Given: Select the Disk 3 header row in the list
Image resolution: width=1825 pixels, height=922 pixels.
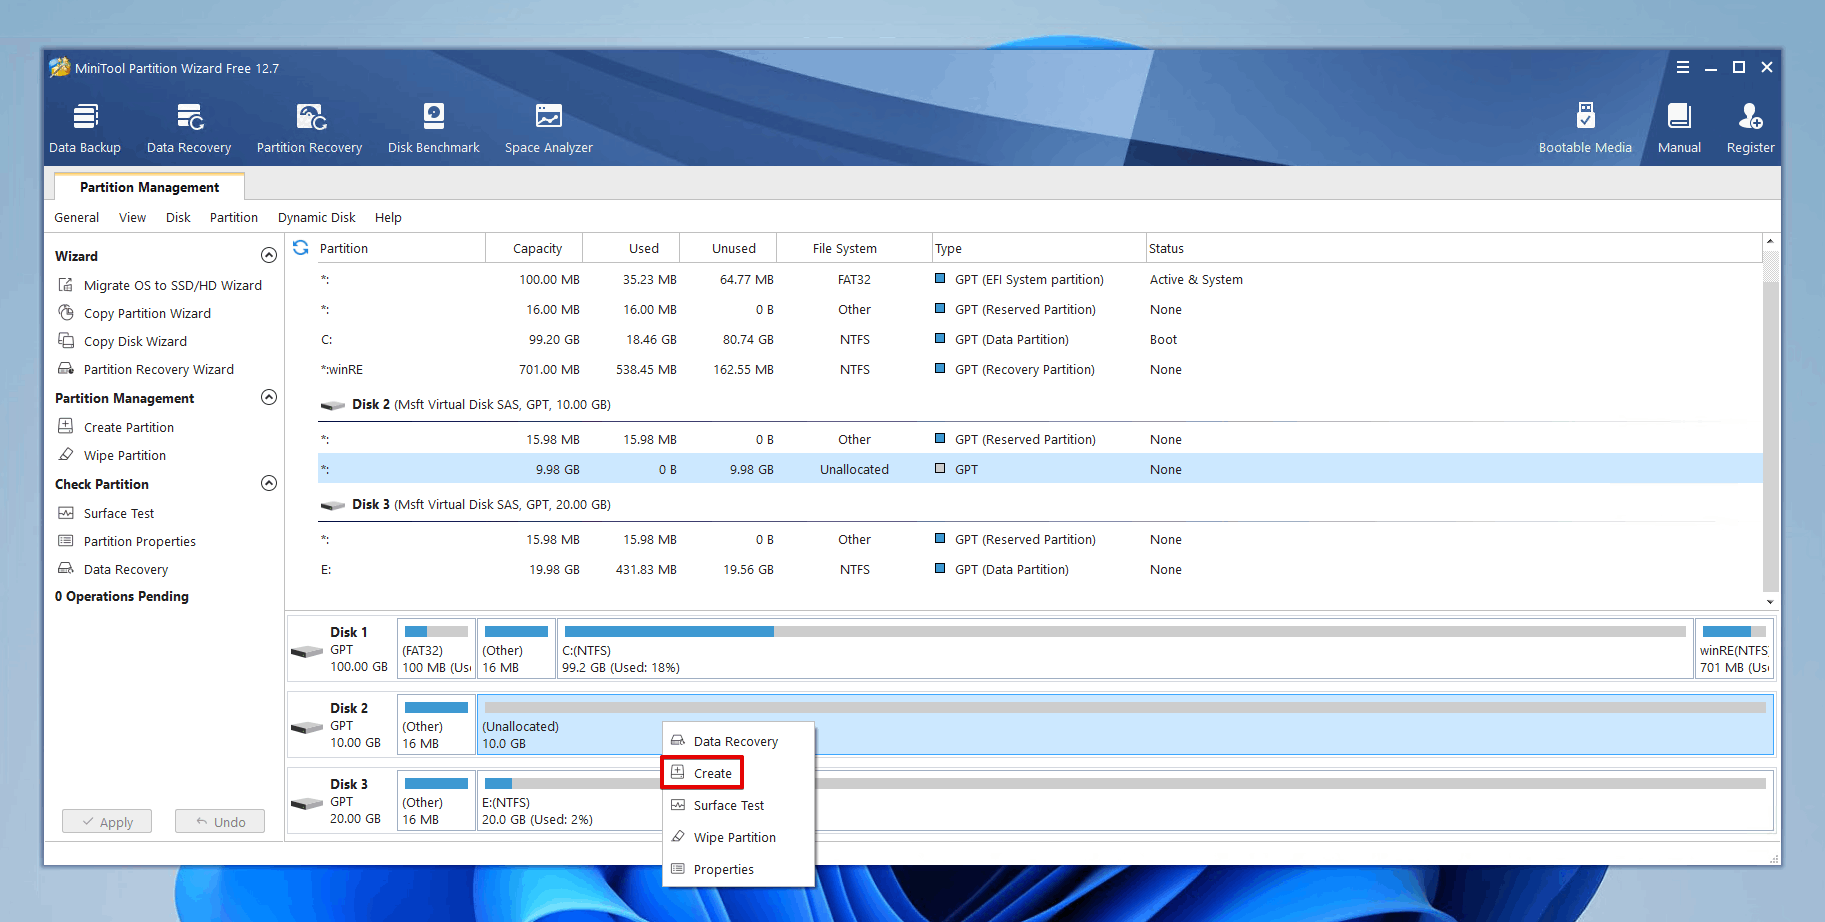Looking at the screenshot, I should click(x=1039, y=504).
